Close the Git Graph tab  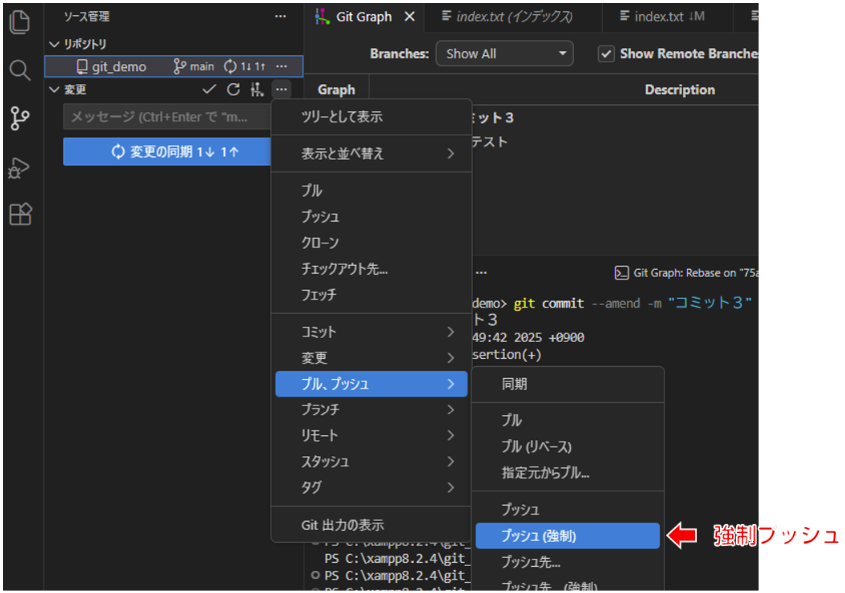tap(409, 17)
